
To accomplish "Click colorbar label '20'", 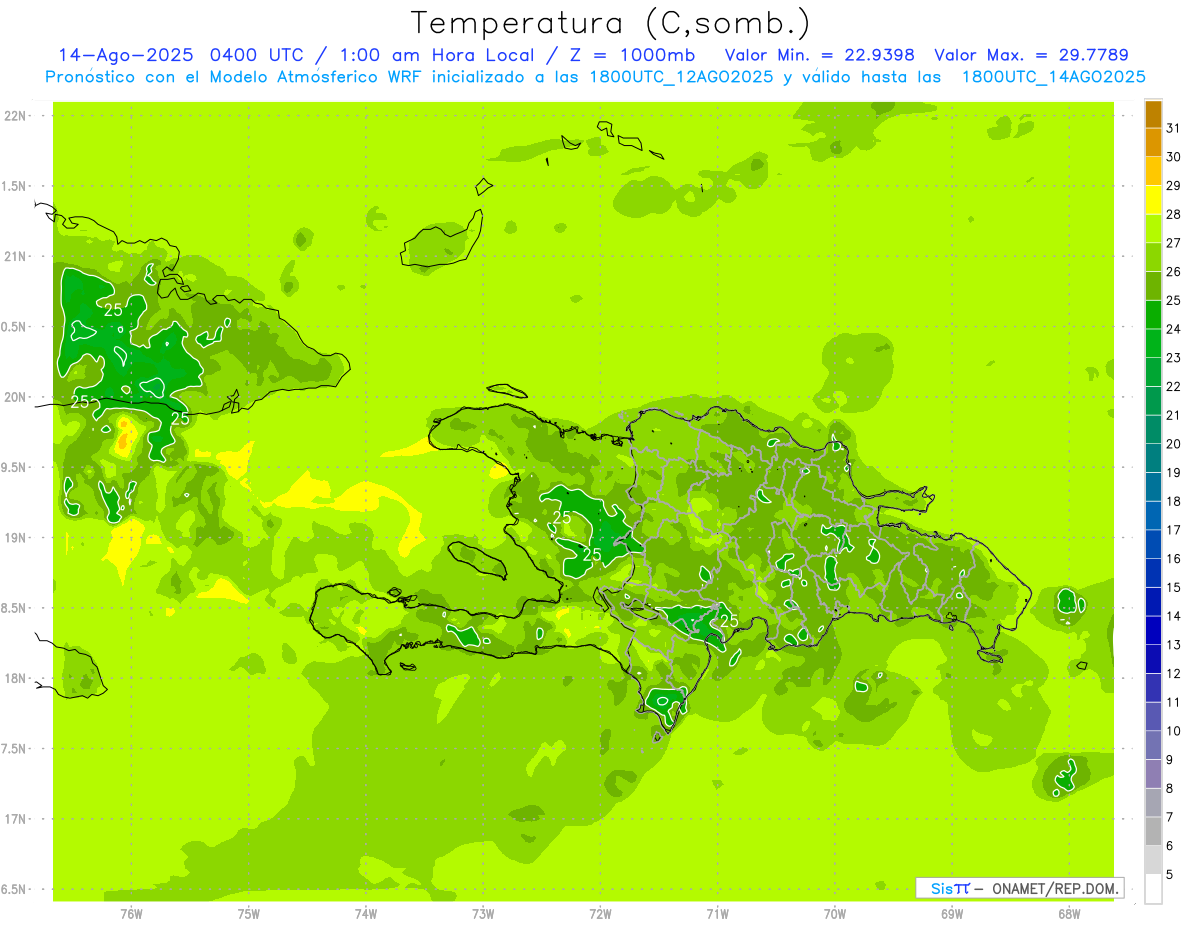I will (1174, 444).
